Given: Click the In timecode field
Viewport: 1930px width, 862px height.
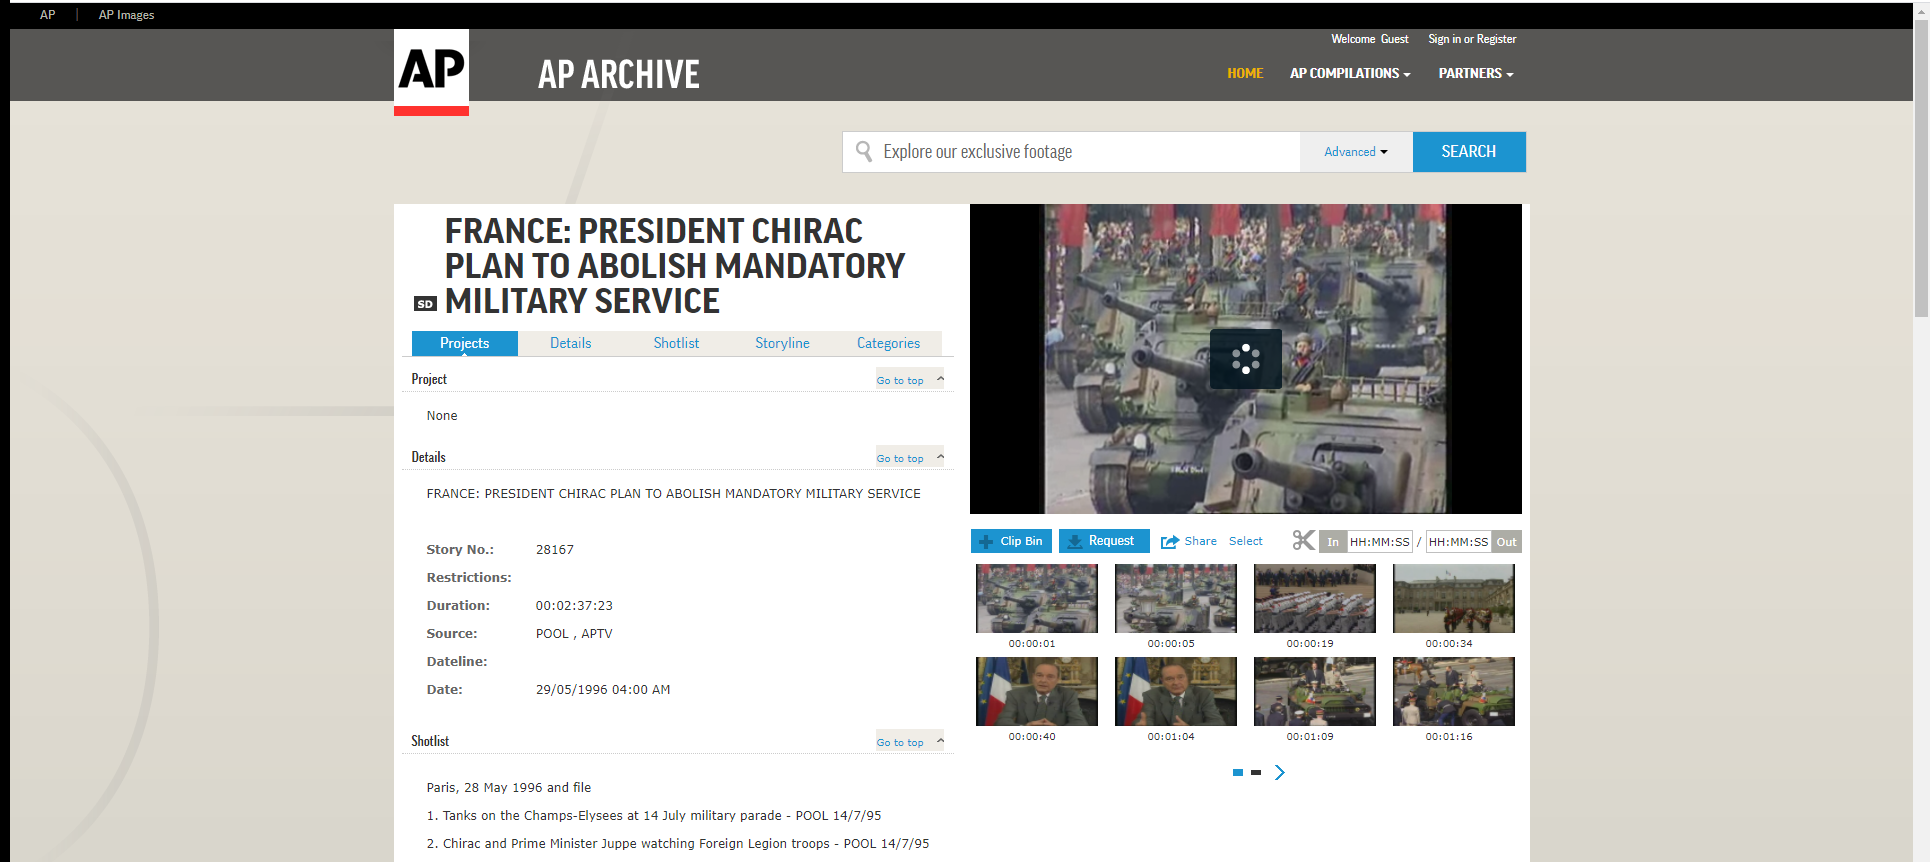Looking at the screenshot, I should click(1380, 542).
